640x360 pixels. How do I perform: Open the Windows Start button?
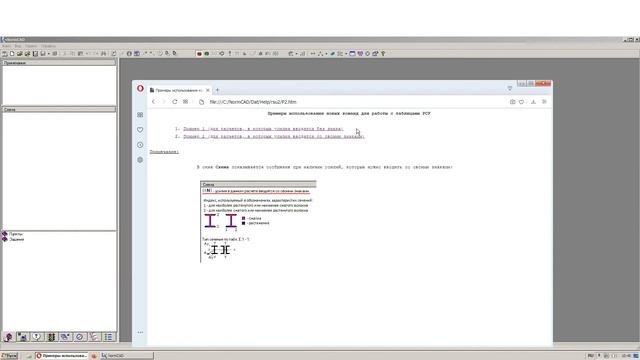pyautogui.click(x=9, y=356)
